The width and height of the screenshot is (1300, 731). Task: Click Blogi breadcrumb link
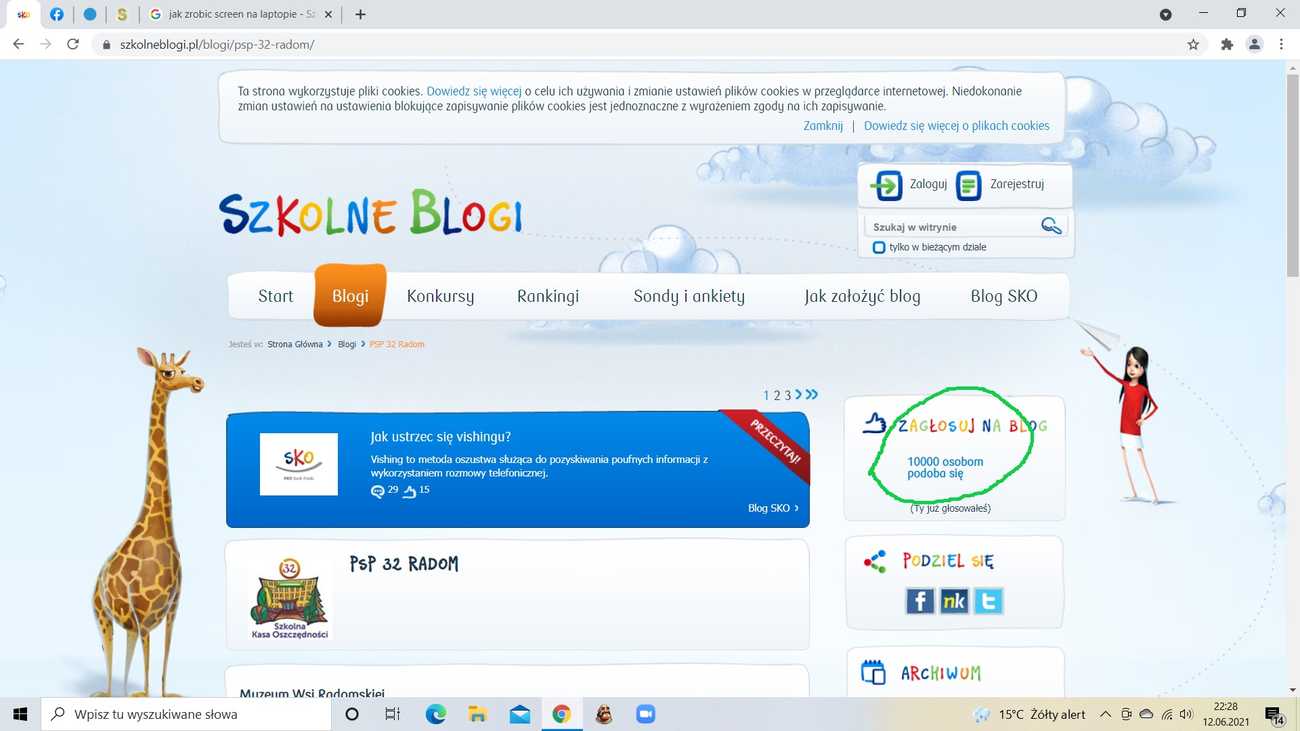347,344
